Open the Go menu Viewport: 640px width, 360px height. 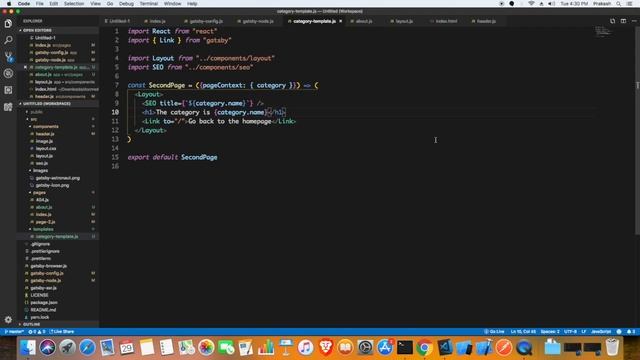click(x=110, y=4)
